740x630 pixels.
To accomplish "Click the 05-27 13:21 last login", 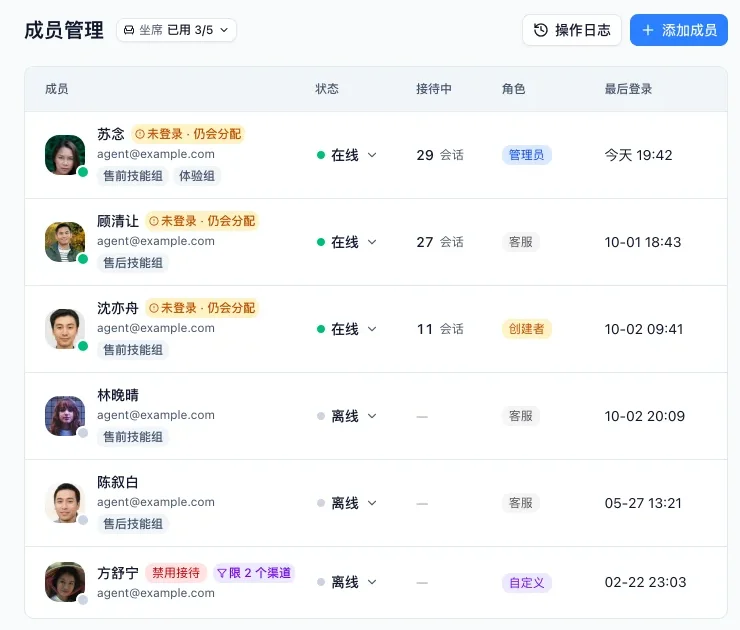I will point(643,503).
